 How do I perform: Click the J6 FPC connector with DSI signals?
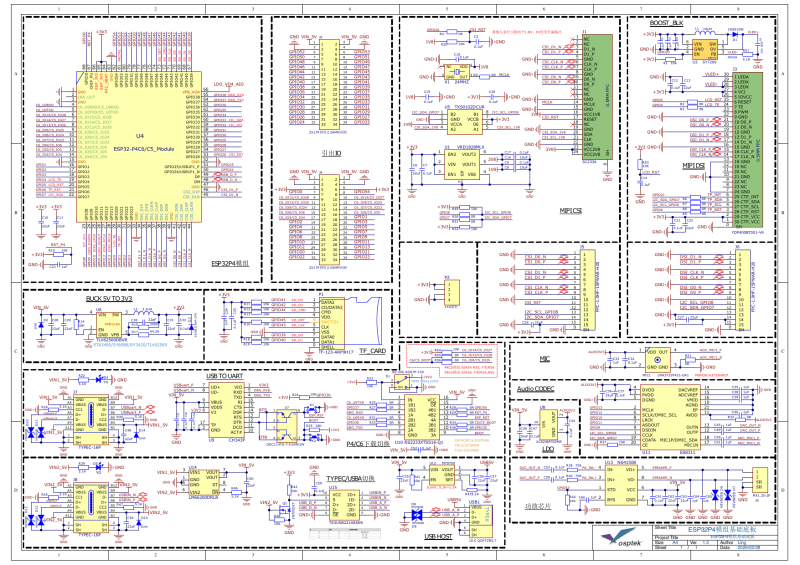tap(742, 289)
